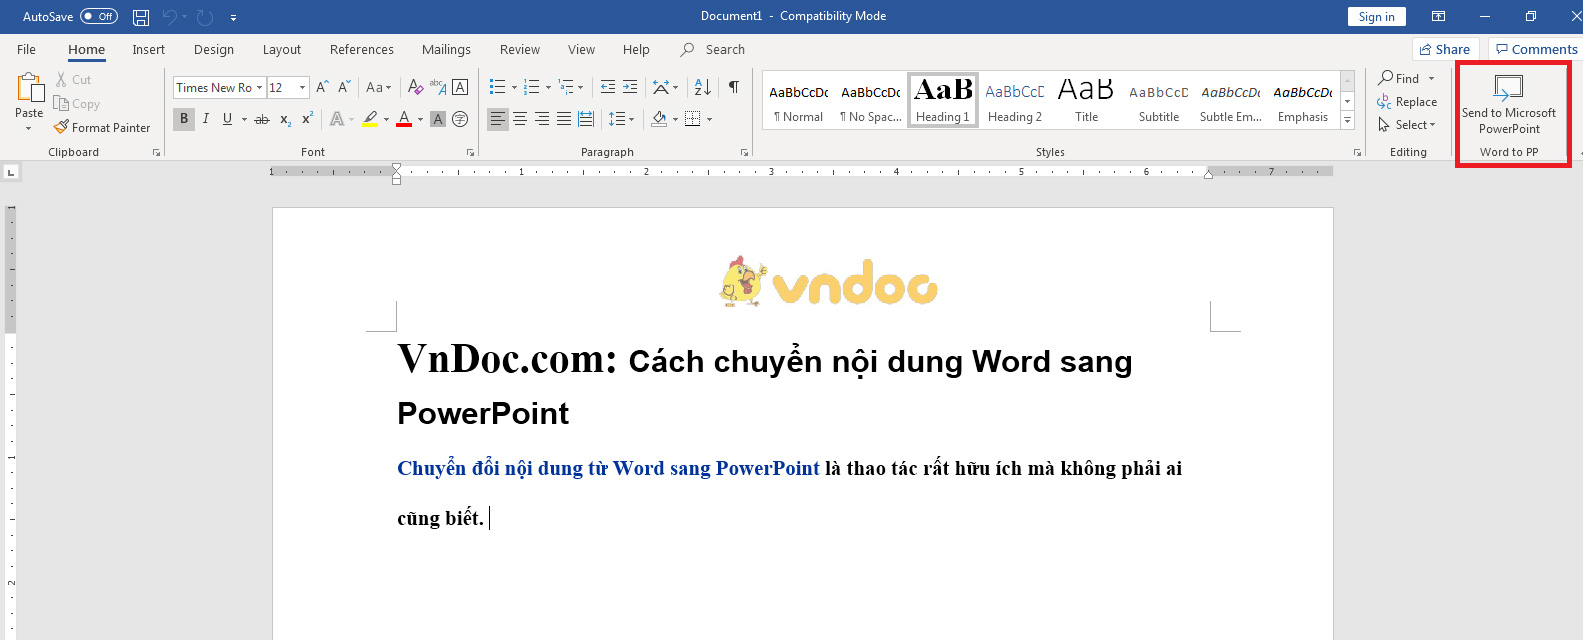The height and width of the screenshot is (640, 1583).
Task: Click the vndoc logo image
Action: [x=828, y=282]
